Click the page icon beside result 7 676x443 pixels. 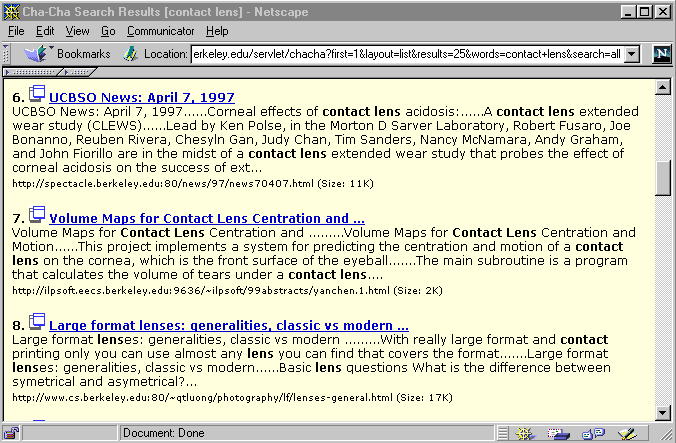tap(37, 215)
